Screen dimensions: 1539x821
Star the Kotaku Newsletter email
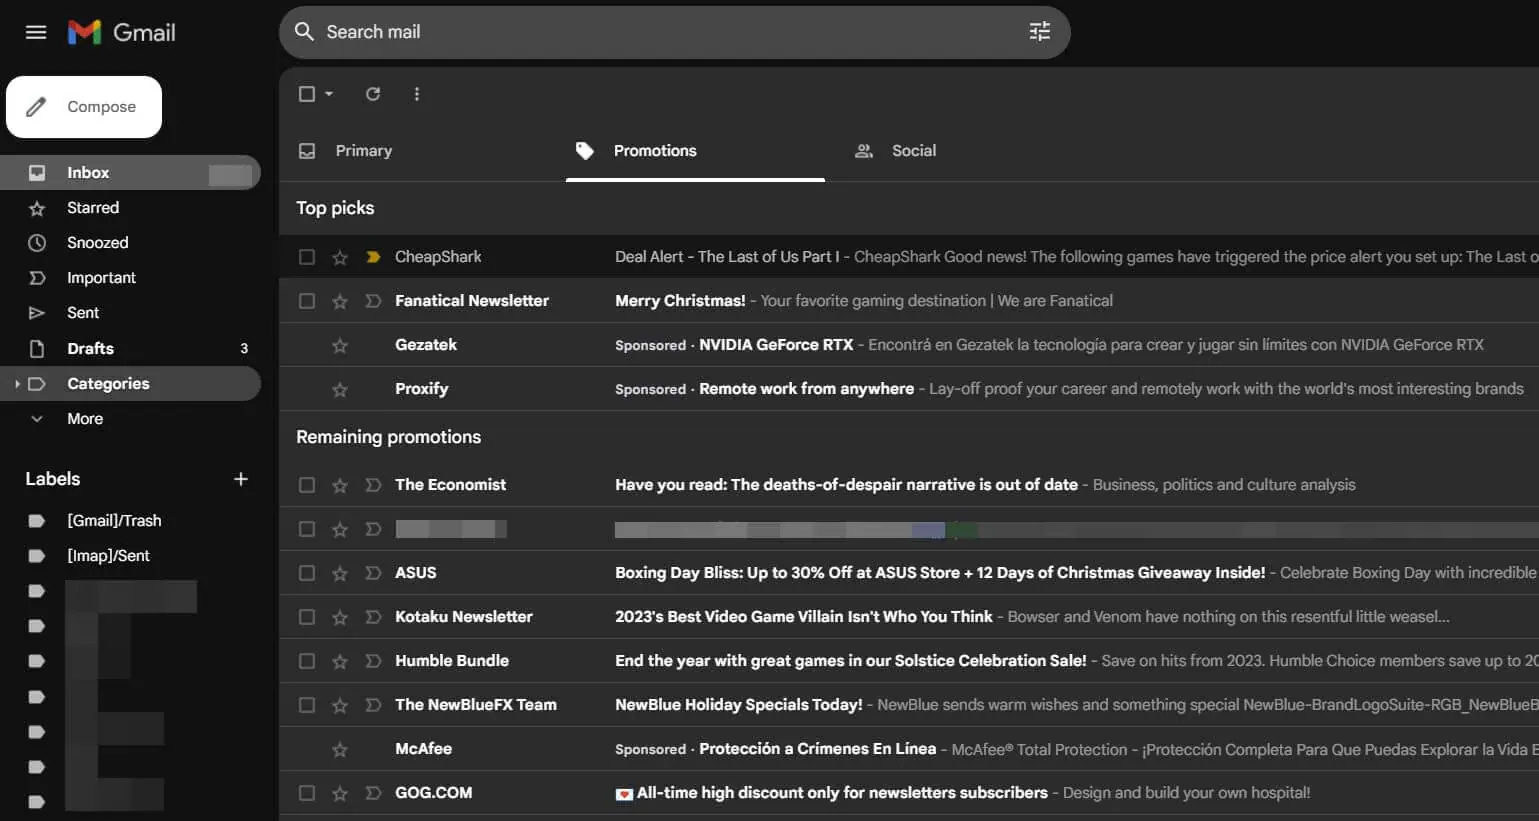(x=340, y=617)
